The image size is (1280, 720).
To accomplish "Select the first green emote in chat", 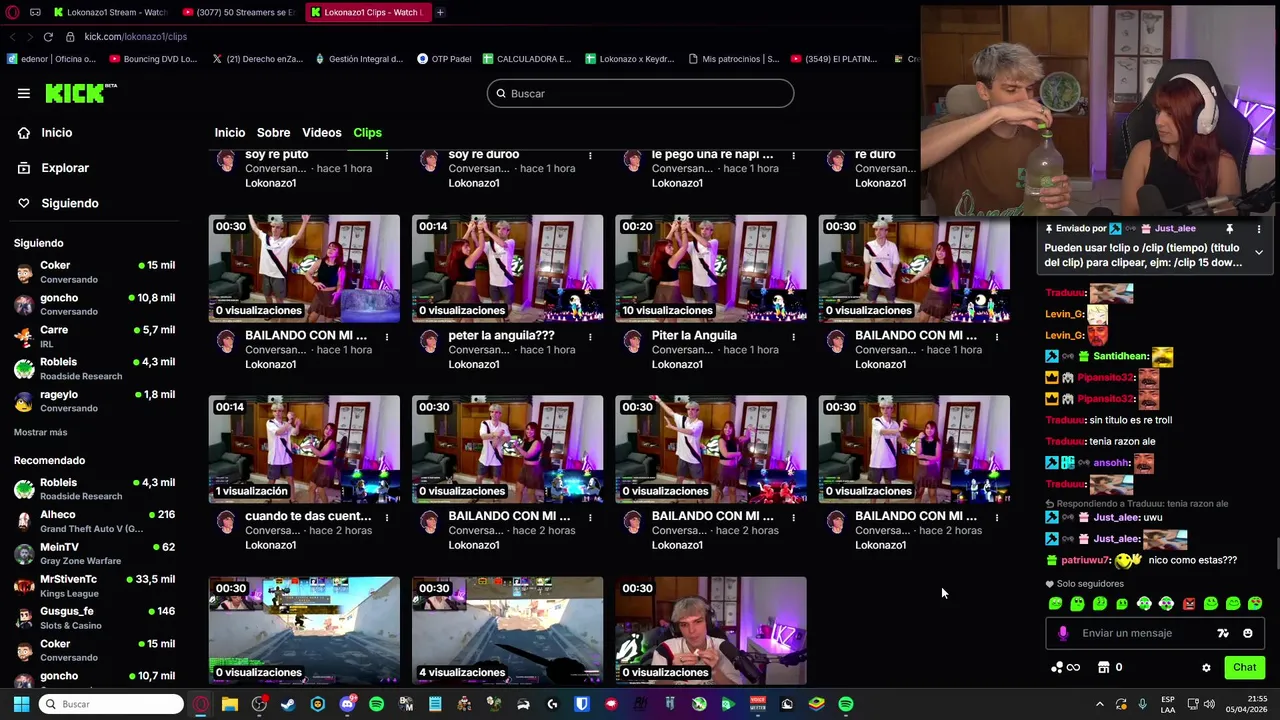I will (x=1055, y=603).
